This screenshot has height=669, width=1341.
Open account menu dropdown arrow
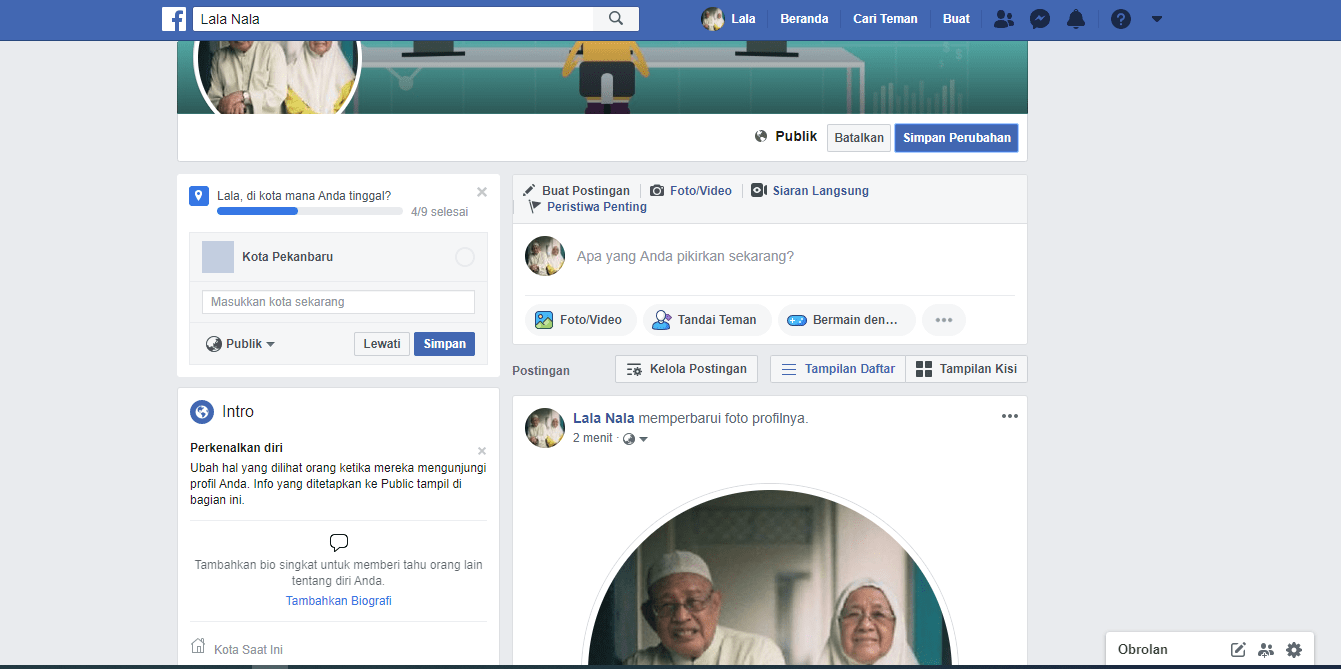tap(1157, 19)
